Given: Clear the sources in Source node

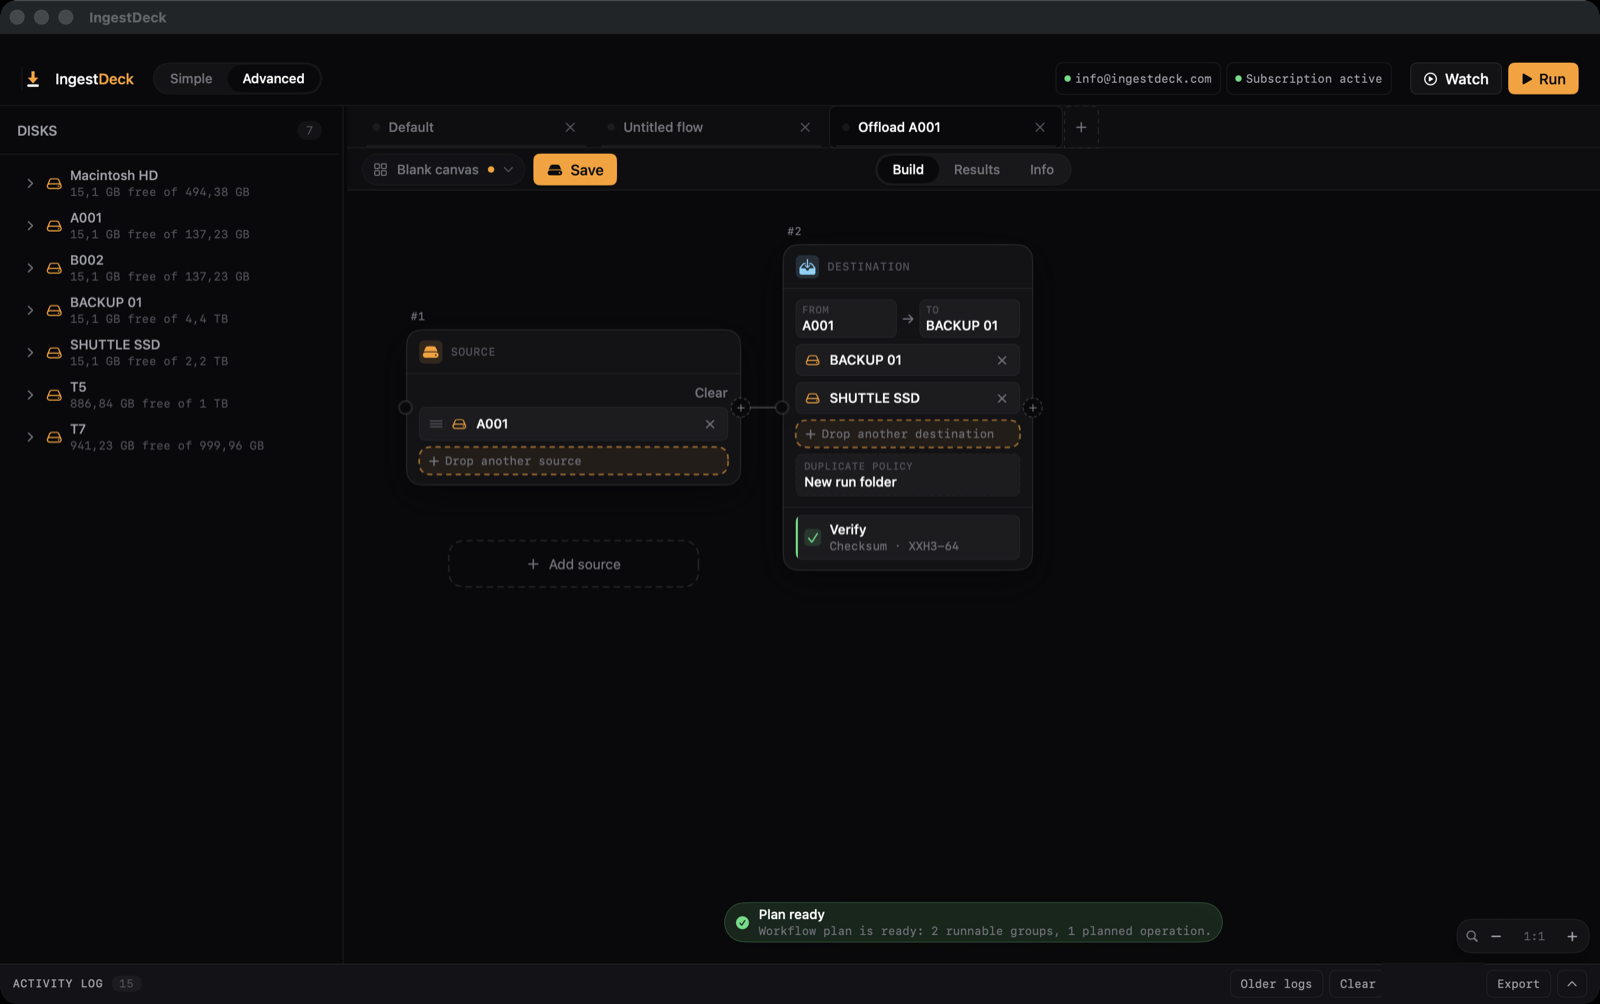Looking at the screenshot, I should (x=711, y=393).
